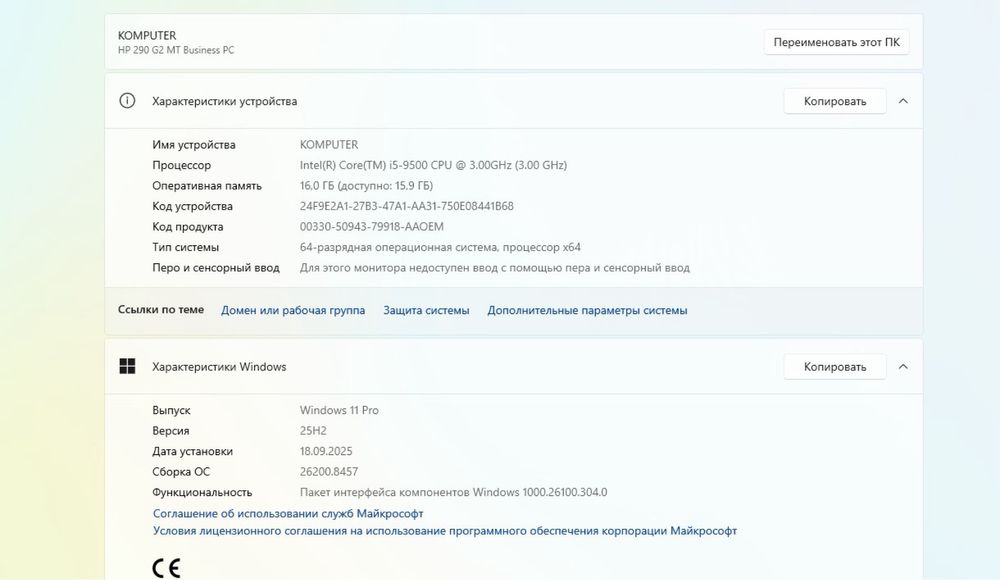
Task: Copy Windows specifications with Копировать button
Action: [835, 367]
